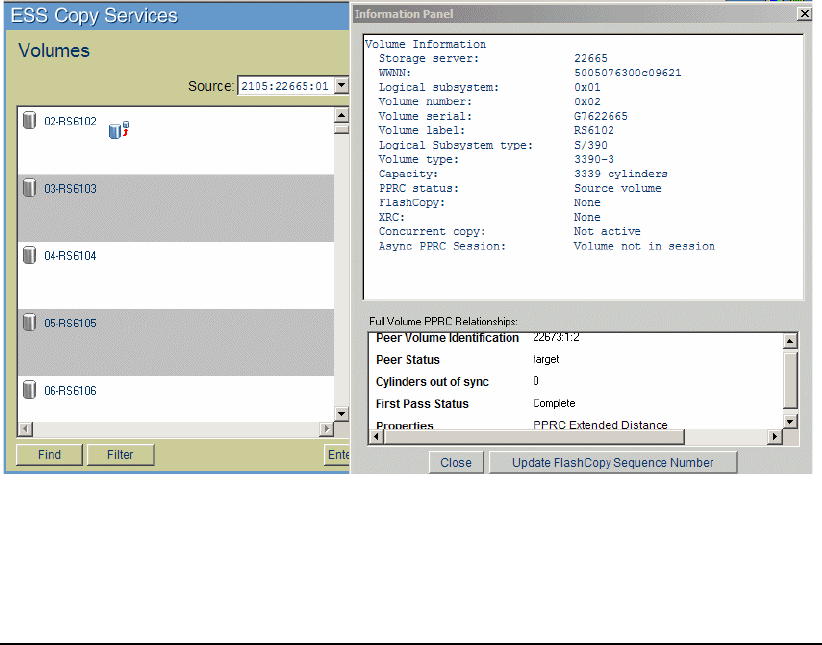The width and height of the screenshot is (822, 645).
Task: Select the 02-RS6102 volume label
Action: coord(70,121)
